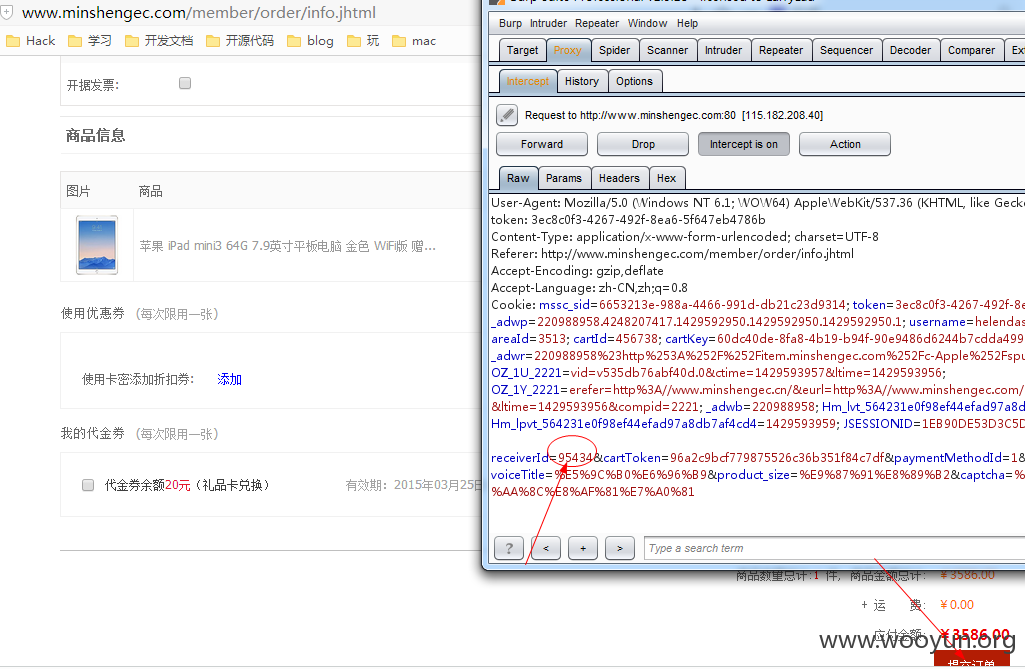This screenshot has width=1025, height=669.
Task: Click the cartToken parameter in request body
Action: pyautogui.click(x=743, y=458)
